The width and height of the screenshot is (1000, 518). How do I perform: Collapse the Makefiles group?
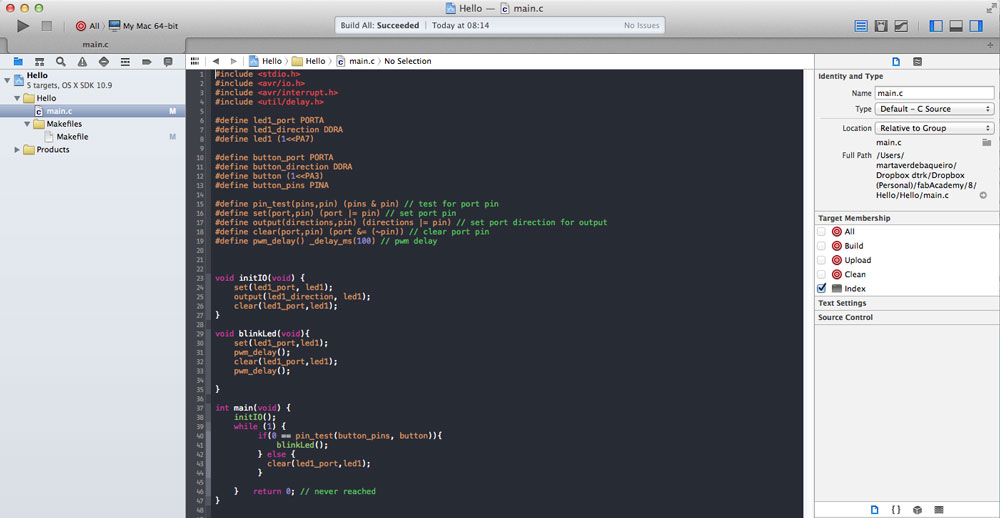point(27,124)
